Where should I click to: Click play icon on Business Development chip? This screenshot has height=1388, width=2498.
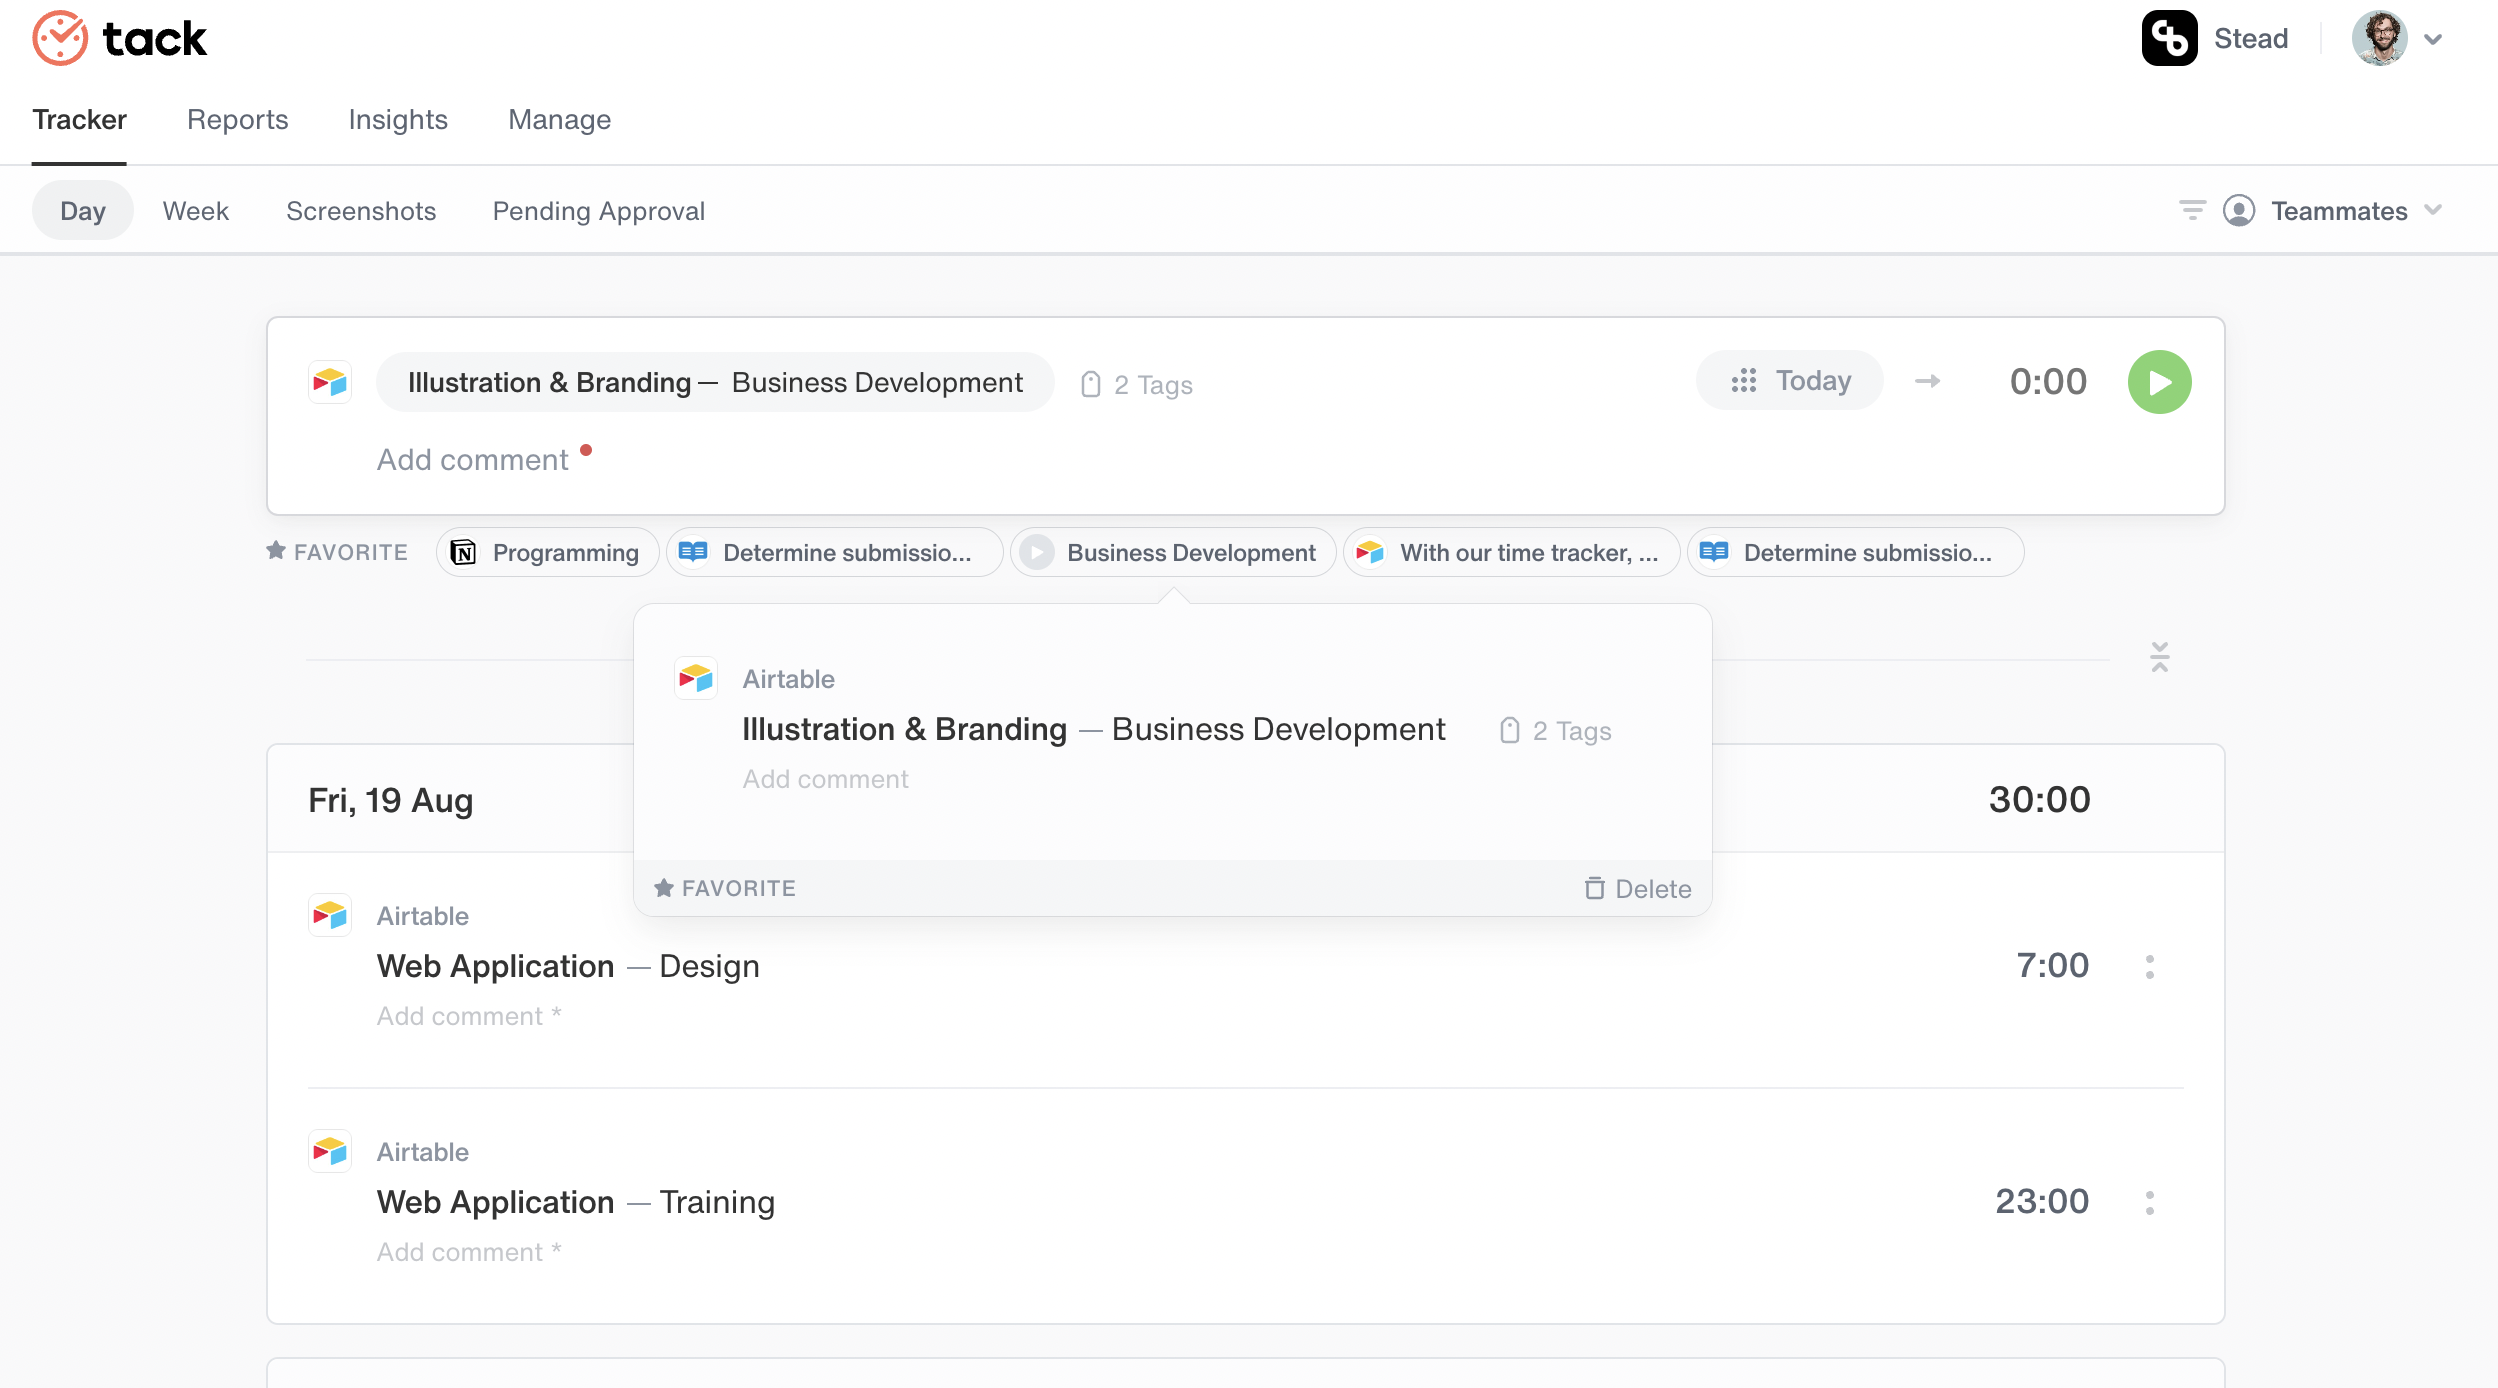tap(1037, 552)
